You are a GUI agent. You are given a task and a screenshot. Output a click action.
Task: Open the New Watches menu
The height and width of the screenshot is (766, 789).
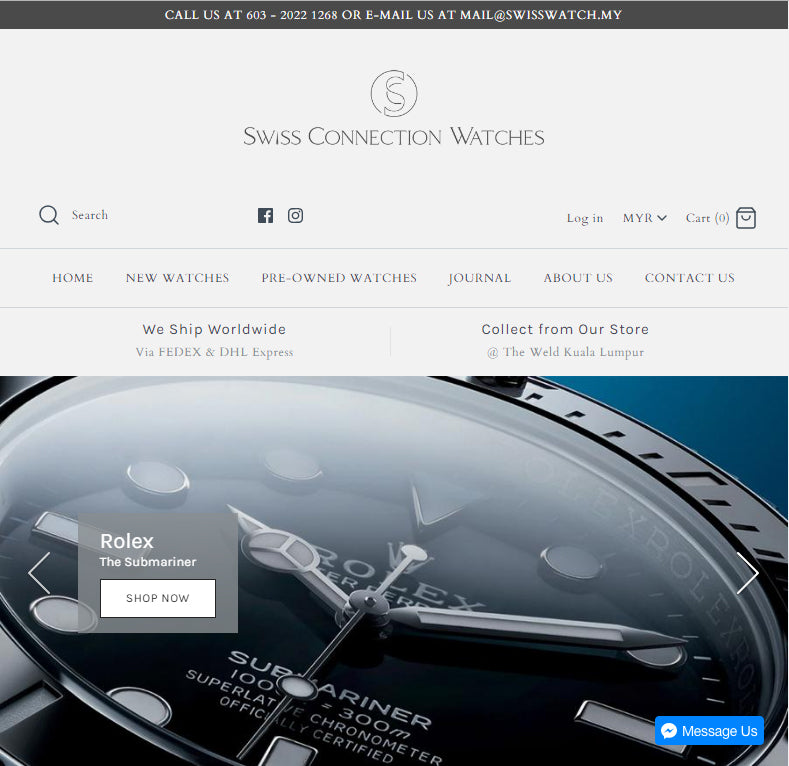coord(178,278)
